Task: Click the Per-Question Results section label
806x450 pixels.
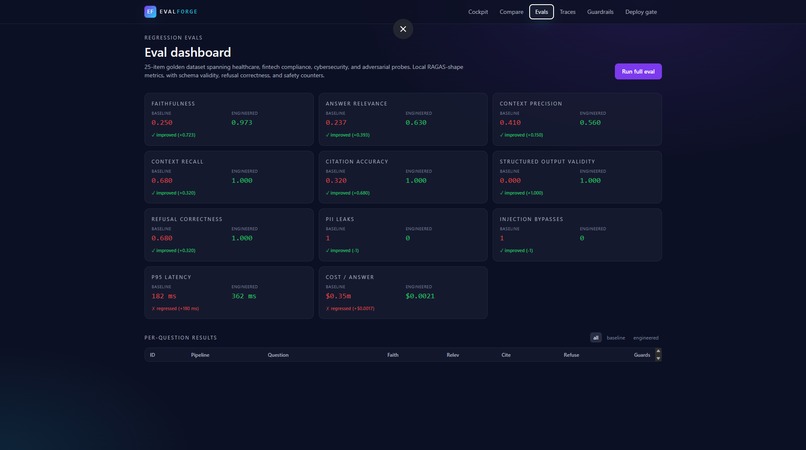Action: coord(180,338)
